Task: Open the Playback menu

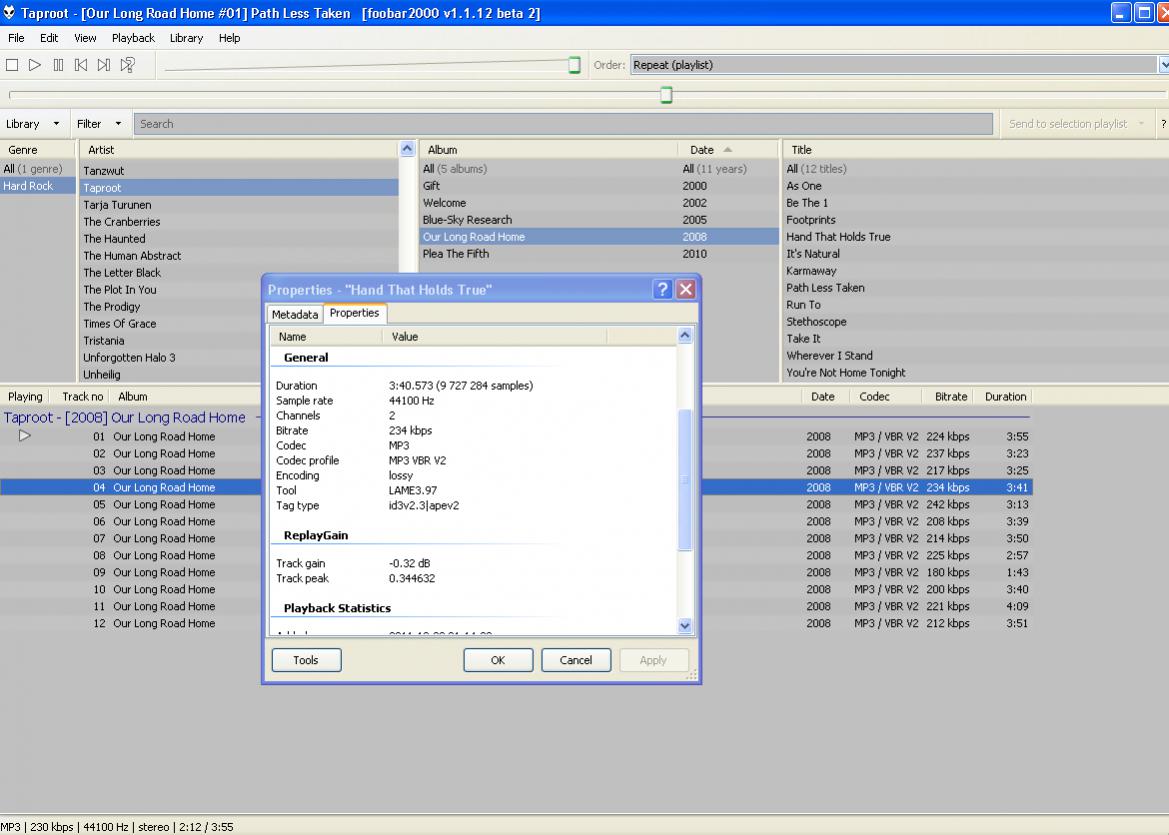Action: tap(133, 38)
